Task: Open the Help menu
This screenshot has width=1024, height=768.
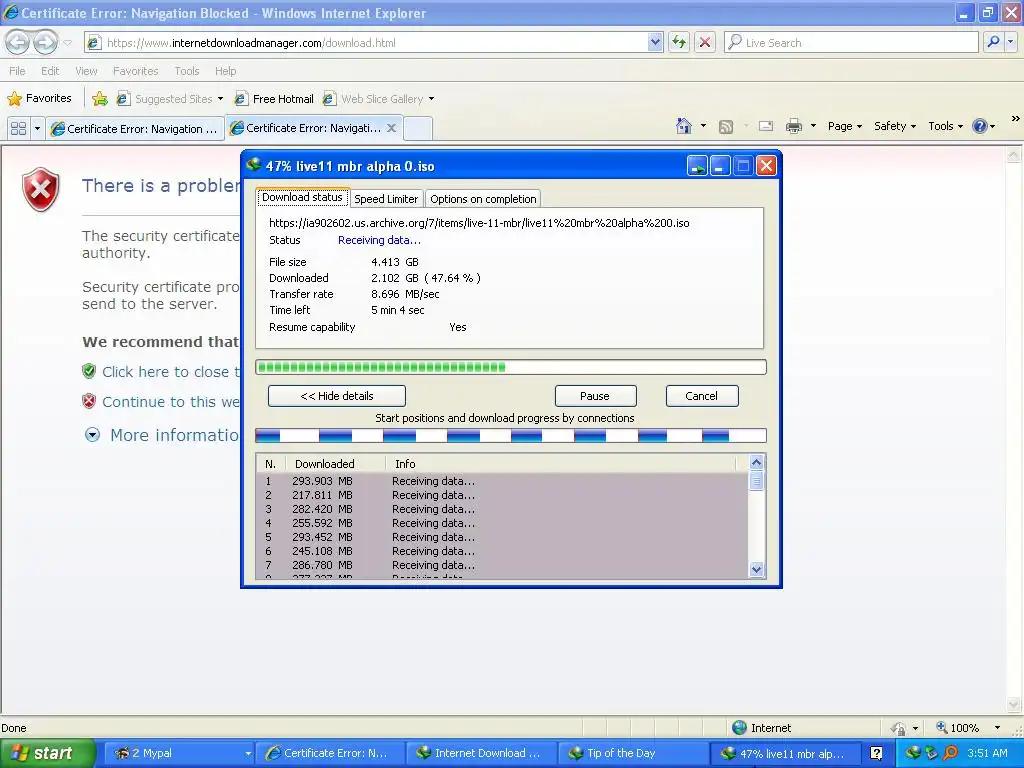Action: (x=225, y=71)
